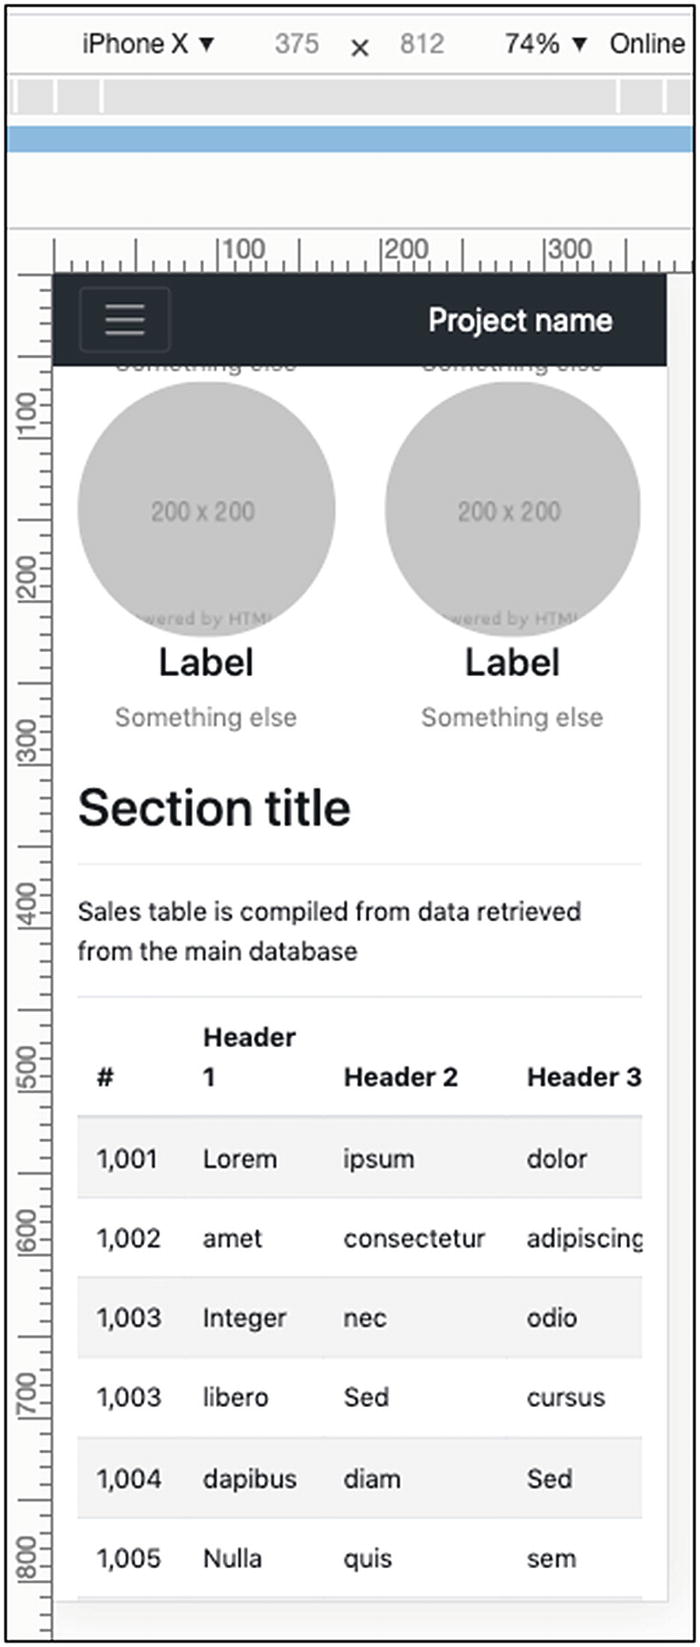Viewport: 700px width, 1647px height.
Task: Click the Header 1 column heading
Action: (x=249, y=1057)
